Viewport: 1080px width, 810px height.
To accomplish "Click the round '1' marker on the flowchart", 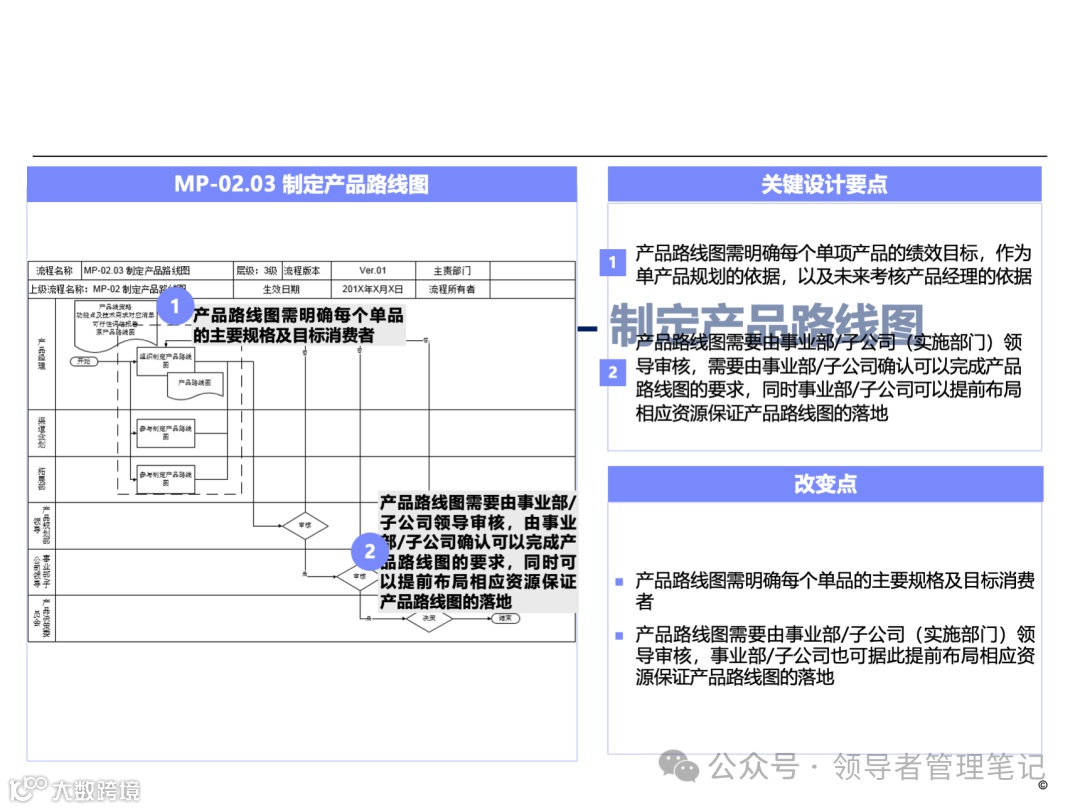I will [175, 306].
